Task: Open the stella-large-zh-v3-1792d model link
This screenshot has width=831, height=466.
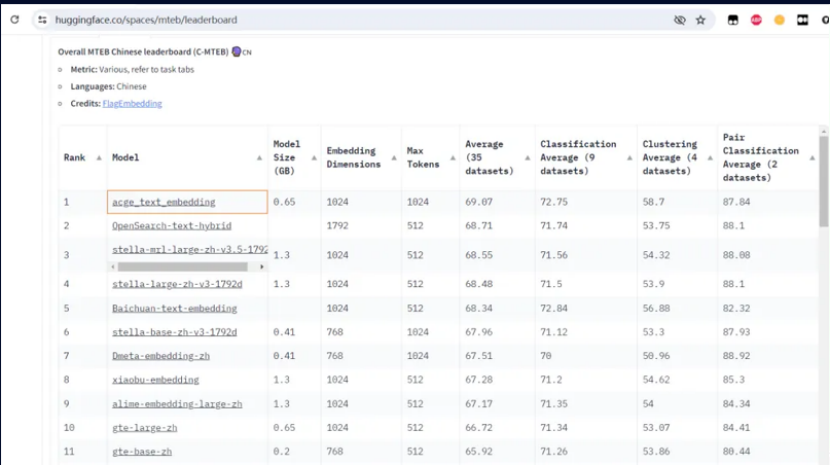Action: (177, 284)
